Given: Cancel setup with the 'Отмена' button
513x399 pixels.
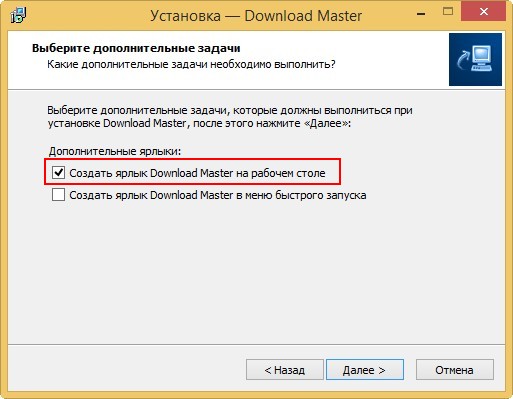Looking at the screenshot, I should tap(455, 370).
